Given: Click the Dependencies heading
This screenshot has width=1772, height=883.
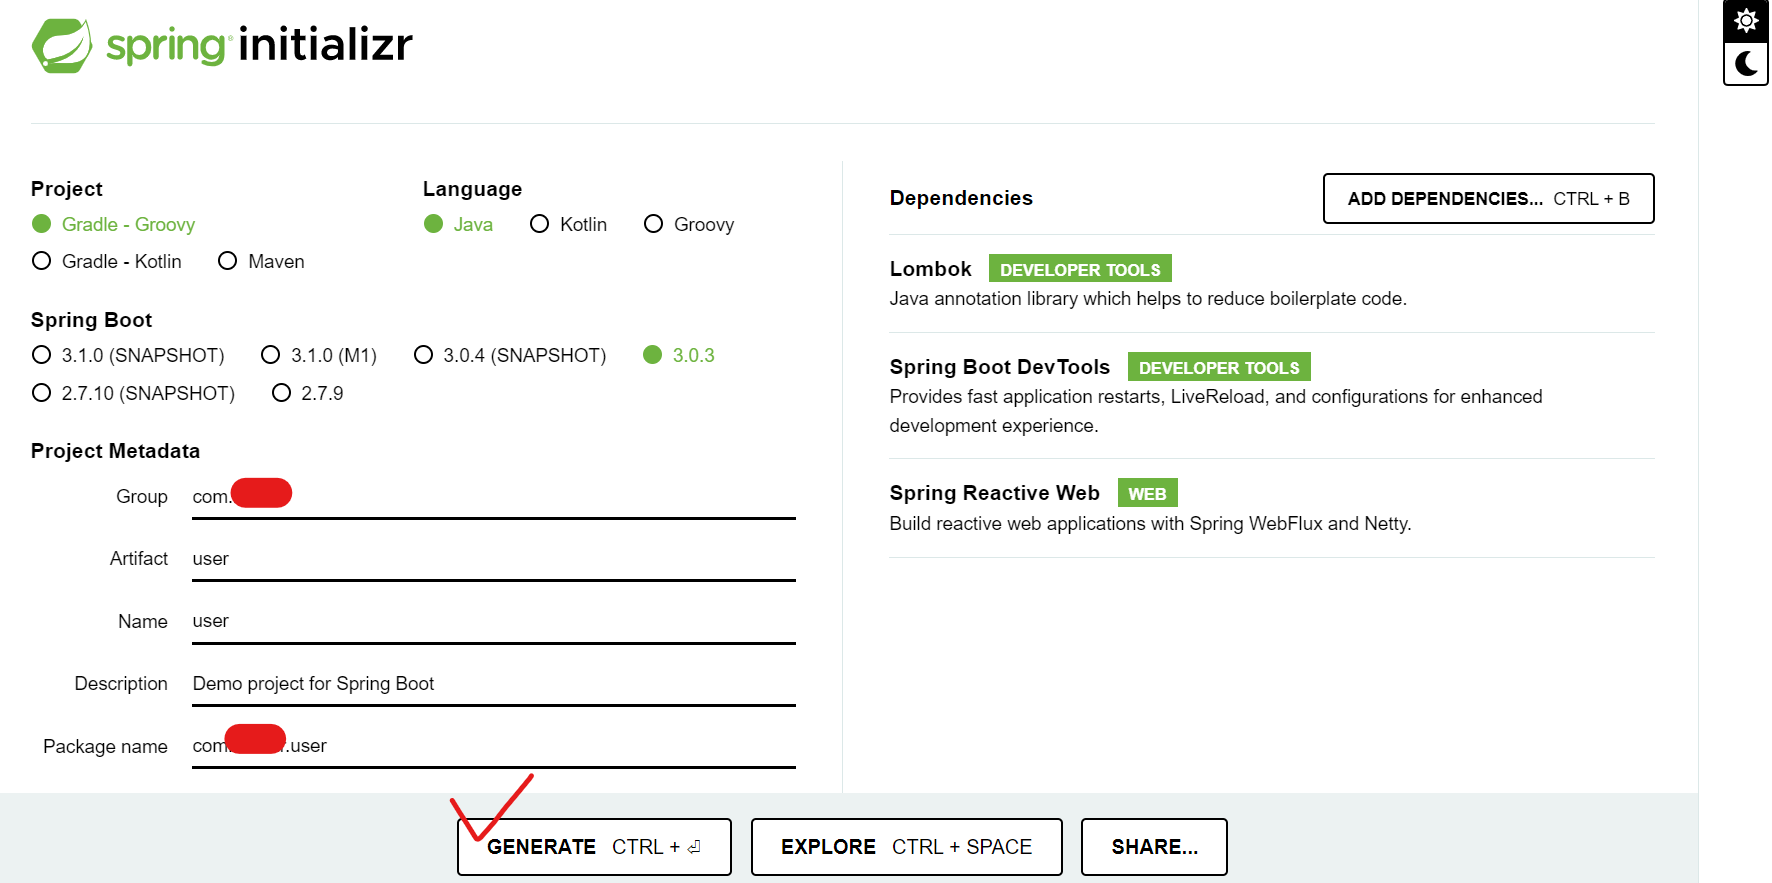Looking at the screenshot, I should point(961,198).
